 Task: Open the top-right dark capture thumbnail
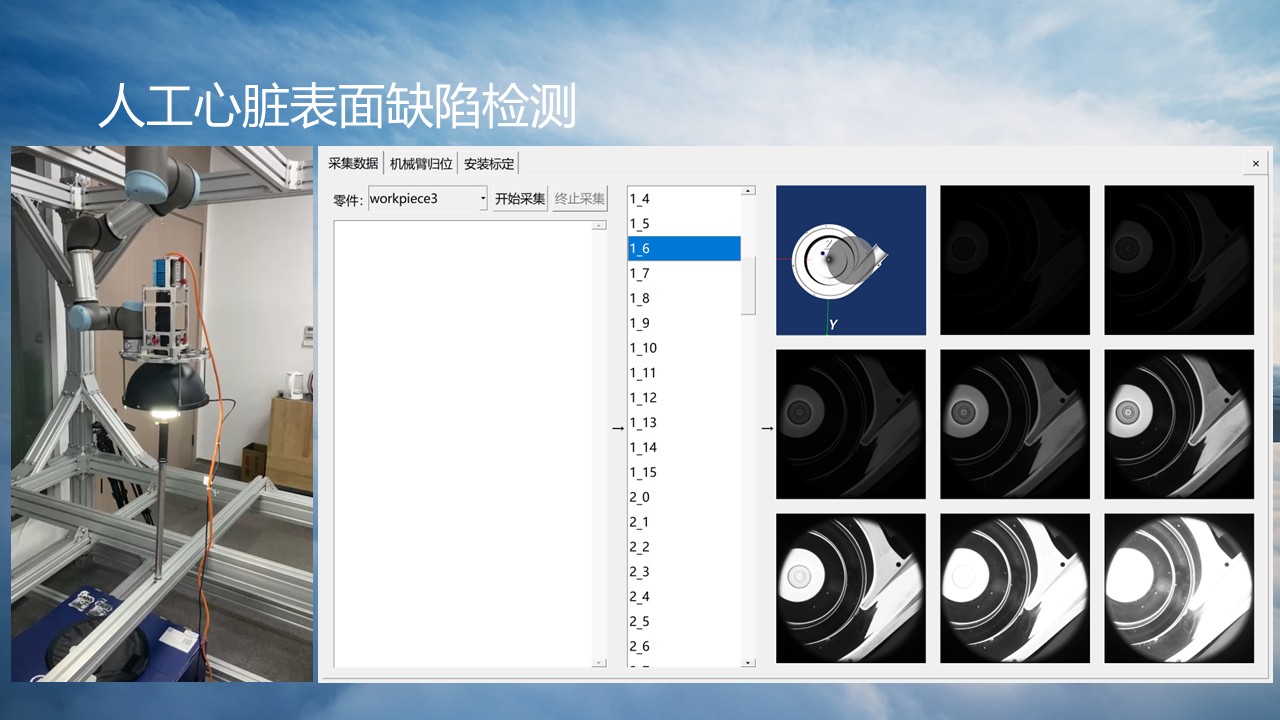[x=1178, y=259]
